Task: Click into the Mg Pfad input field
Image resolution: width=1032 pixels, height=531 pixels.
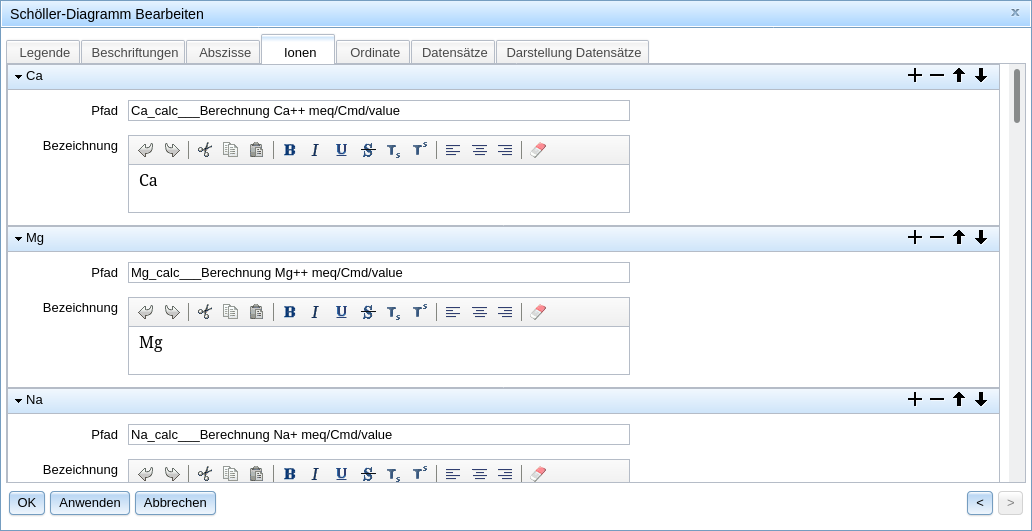Action: click(x=379, y=272)
